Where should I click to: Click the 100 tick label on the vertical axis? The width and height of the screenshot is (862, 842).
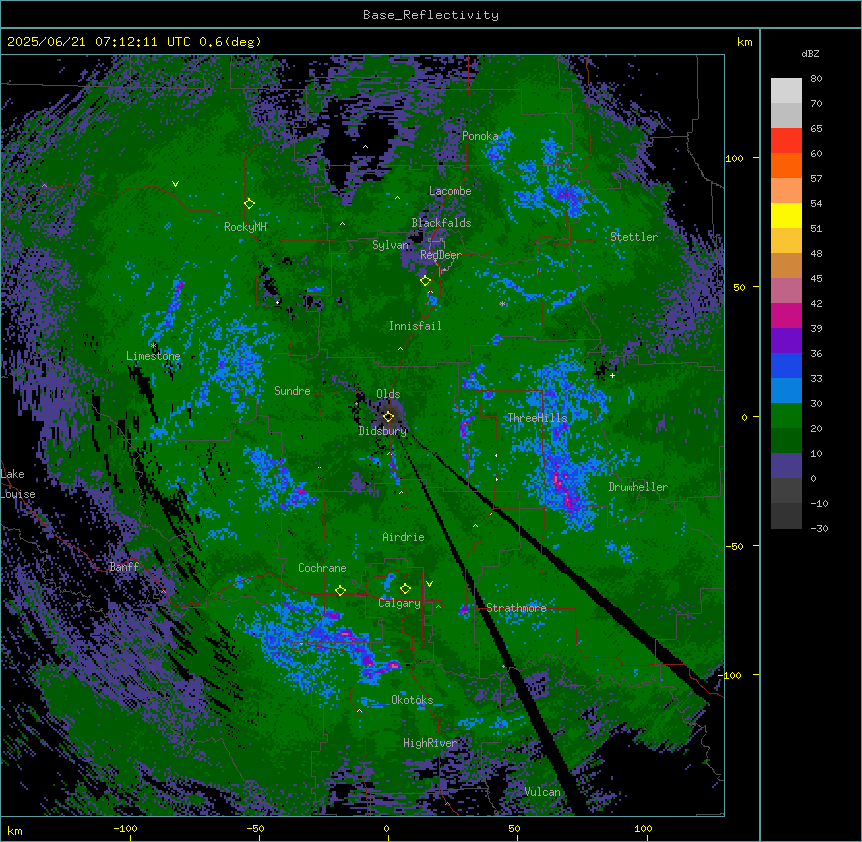point(734,158)
